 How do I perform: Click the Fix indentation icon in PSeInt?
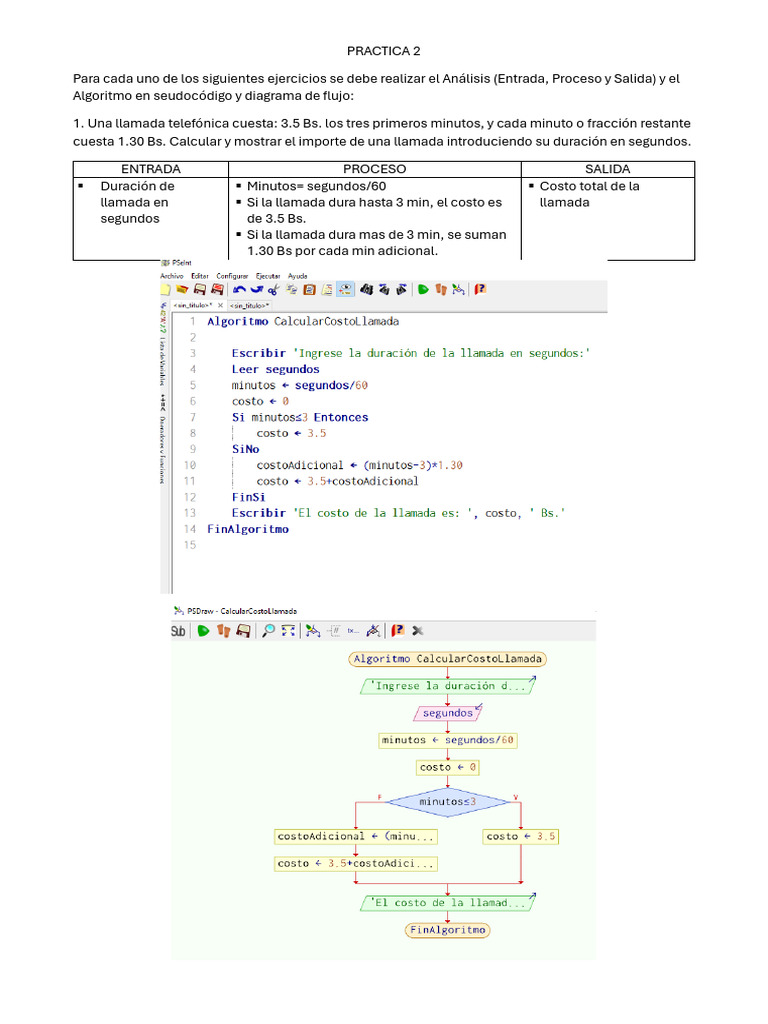point(327,289)
